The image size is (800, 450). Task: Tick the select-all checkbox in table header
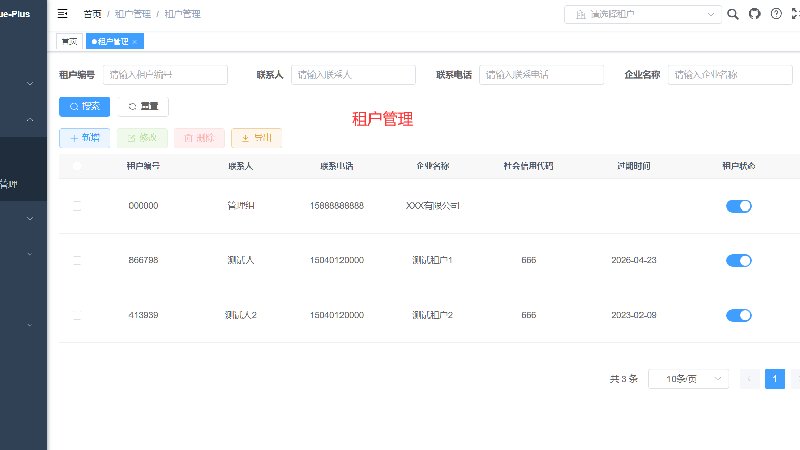77,166
